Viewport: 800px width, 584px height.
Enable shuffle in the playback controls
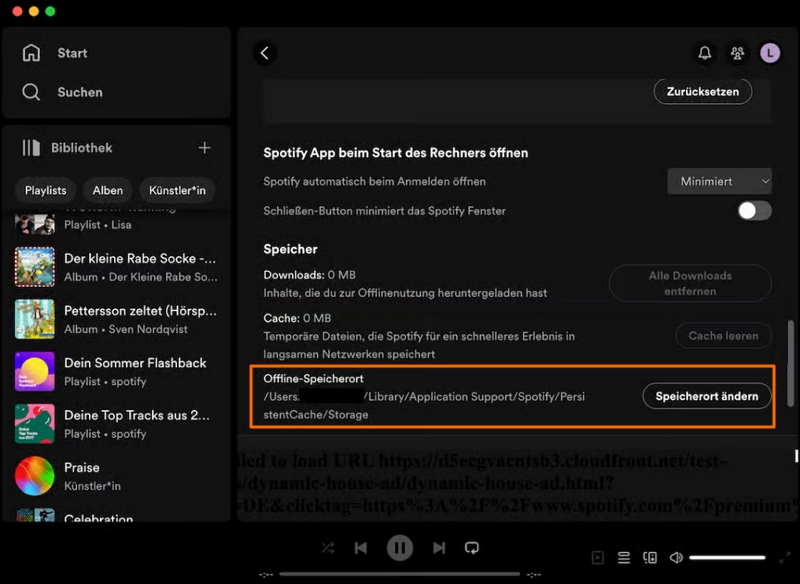point(328,547)
